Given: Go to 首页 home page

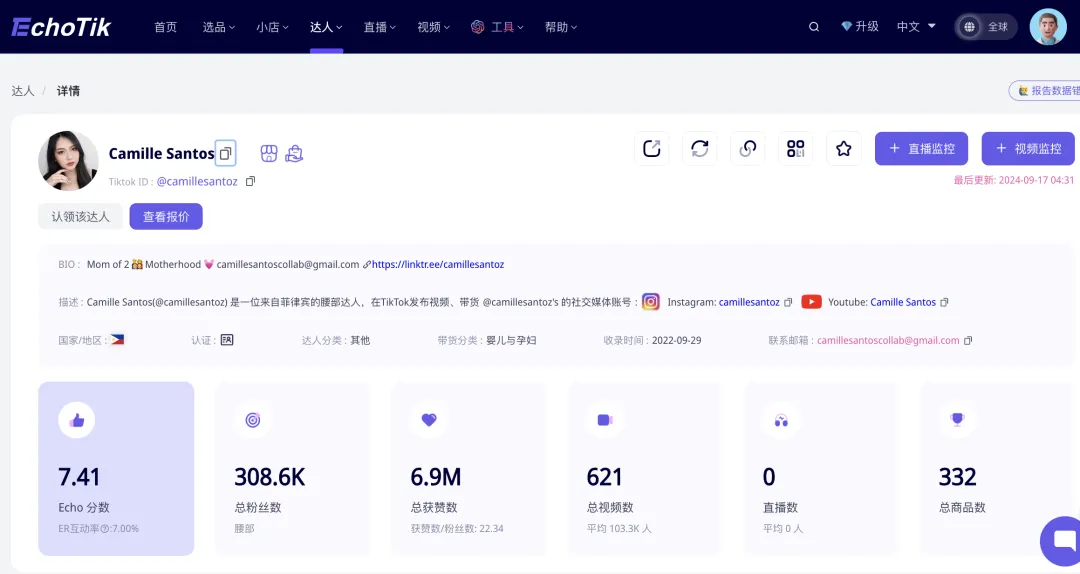Looking at the screenshot, I should tap(165, 27).
